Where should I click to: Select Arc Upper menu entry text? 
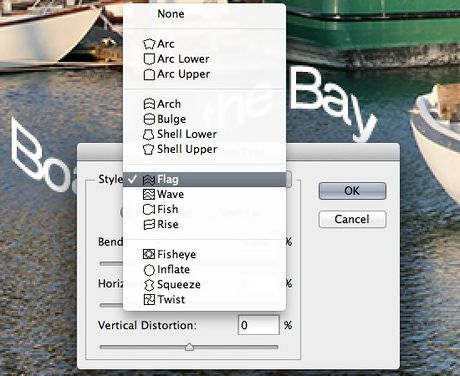[184, 74]
